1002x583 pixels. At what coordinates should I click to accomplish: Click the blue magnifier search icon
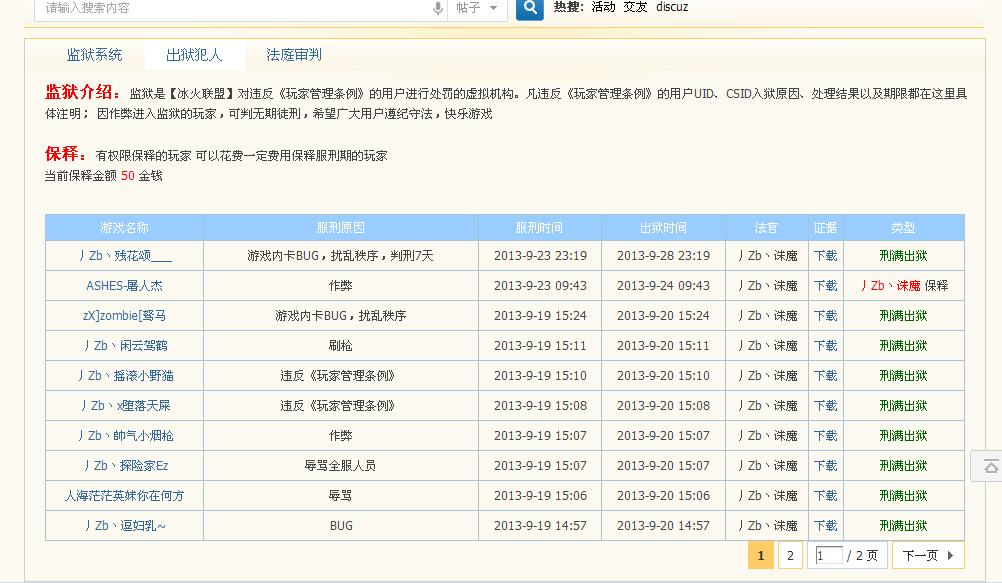point(528,8)
